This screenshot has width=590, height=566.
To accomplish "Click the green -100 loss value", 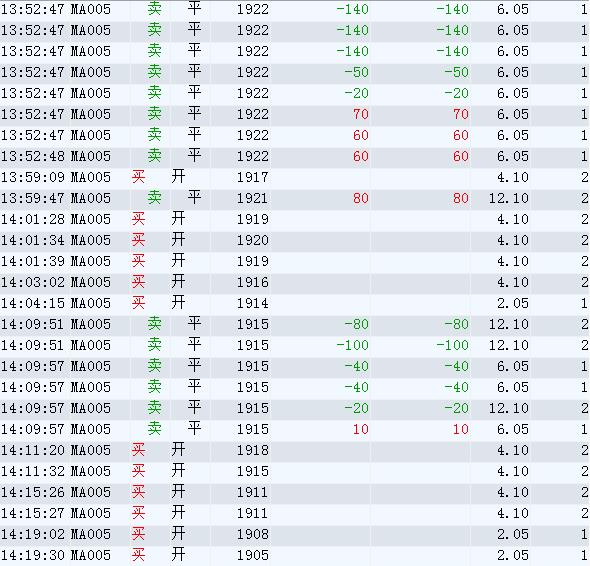I will 352,345.
